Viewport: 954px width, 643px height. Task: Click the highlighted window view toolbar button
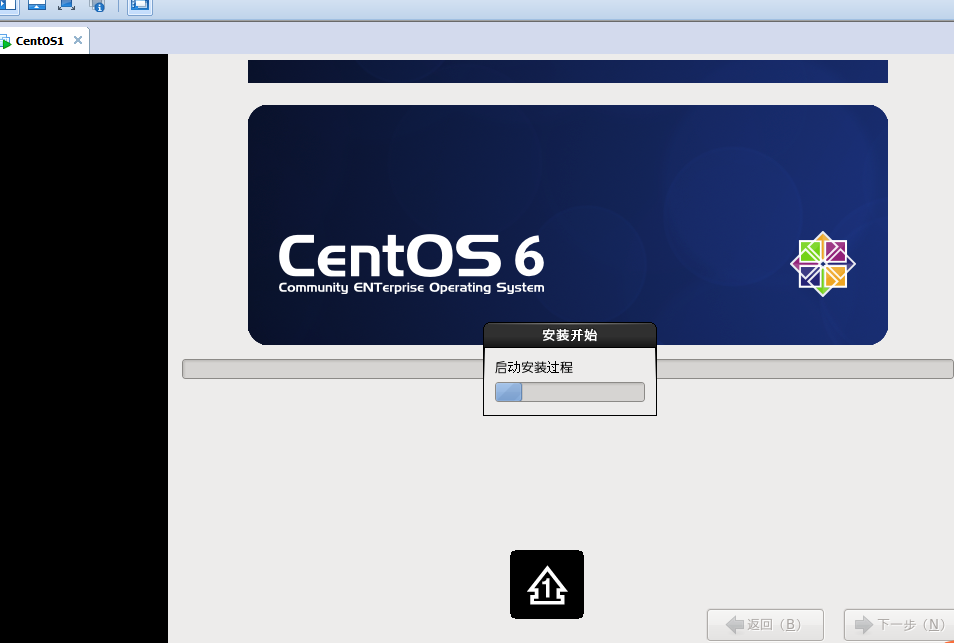click(x=140, y=5)
